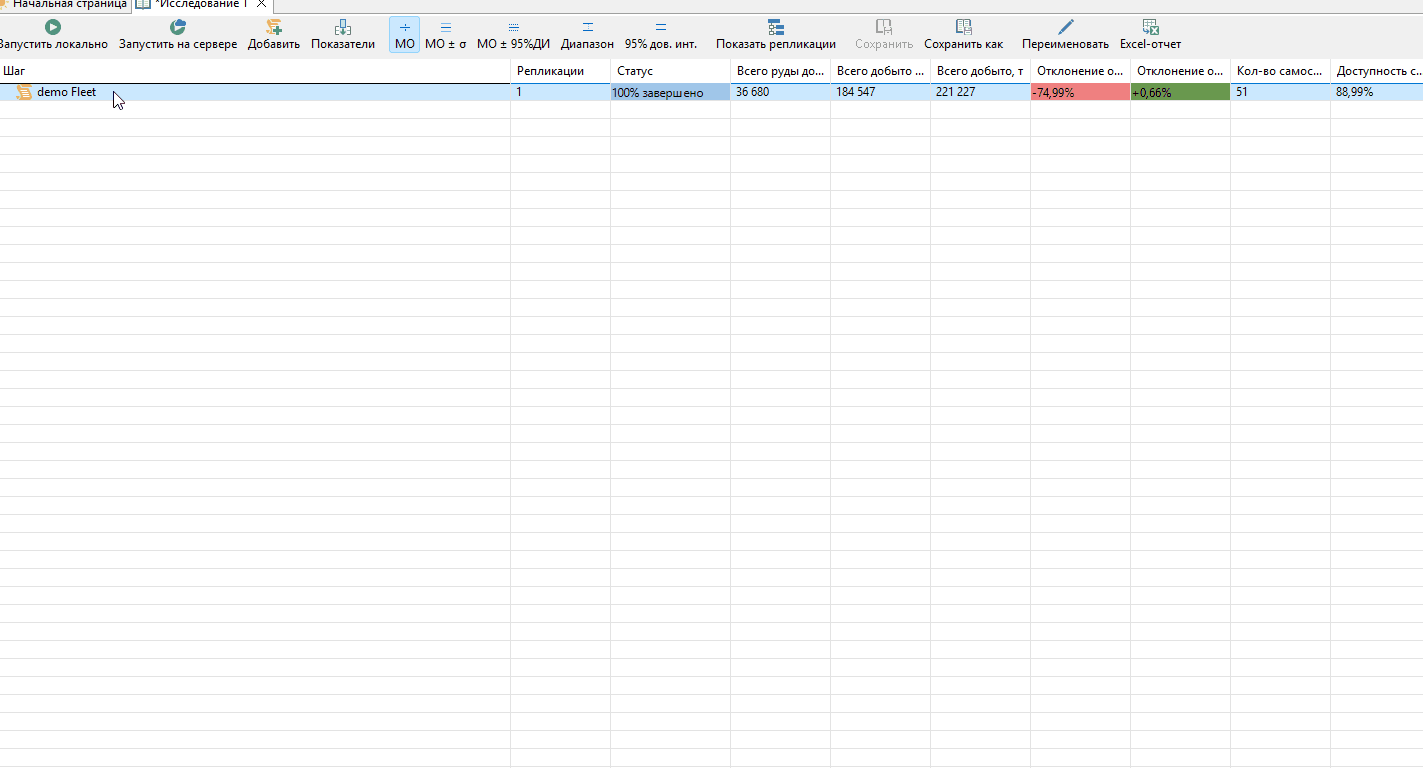The height and width of the screenshot is (768, 1423).
Task: Click the Переименовать pencil icon
Action: coord(1066,27)
